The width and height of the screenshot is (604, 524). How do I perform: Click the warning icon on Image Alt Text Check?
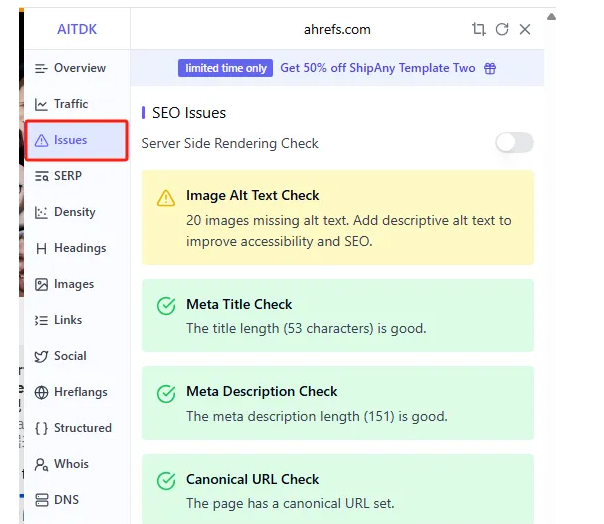tap(166, 198)
